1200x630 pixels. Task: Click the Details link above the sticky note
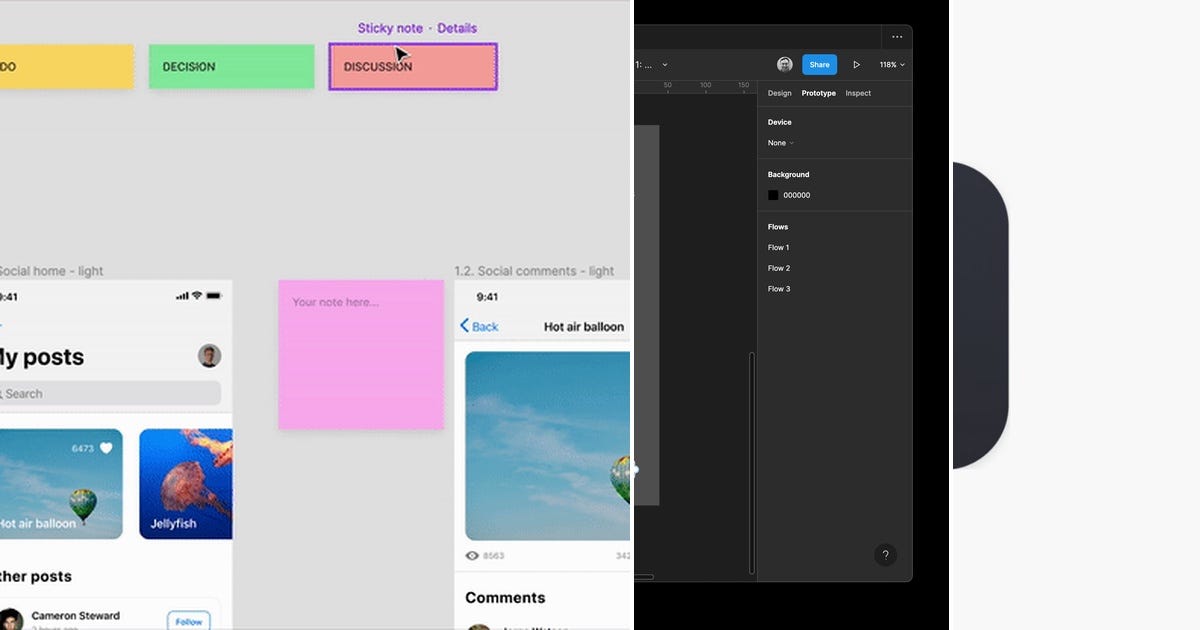(457, 28)
